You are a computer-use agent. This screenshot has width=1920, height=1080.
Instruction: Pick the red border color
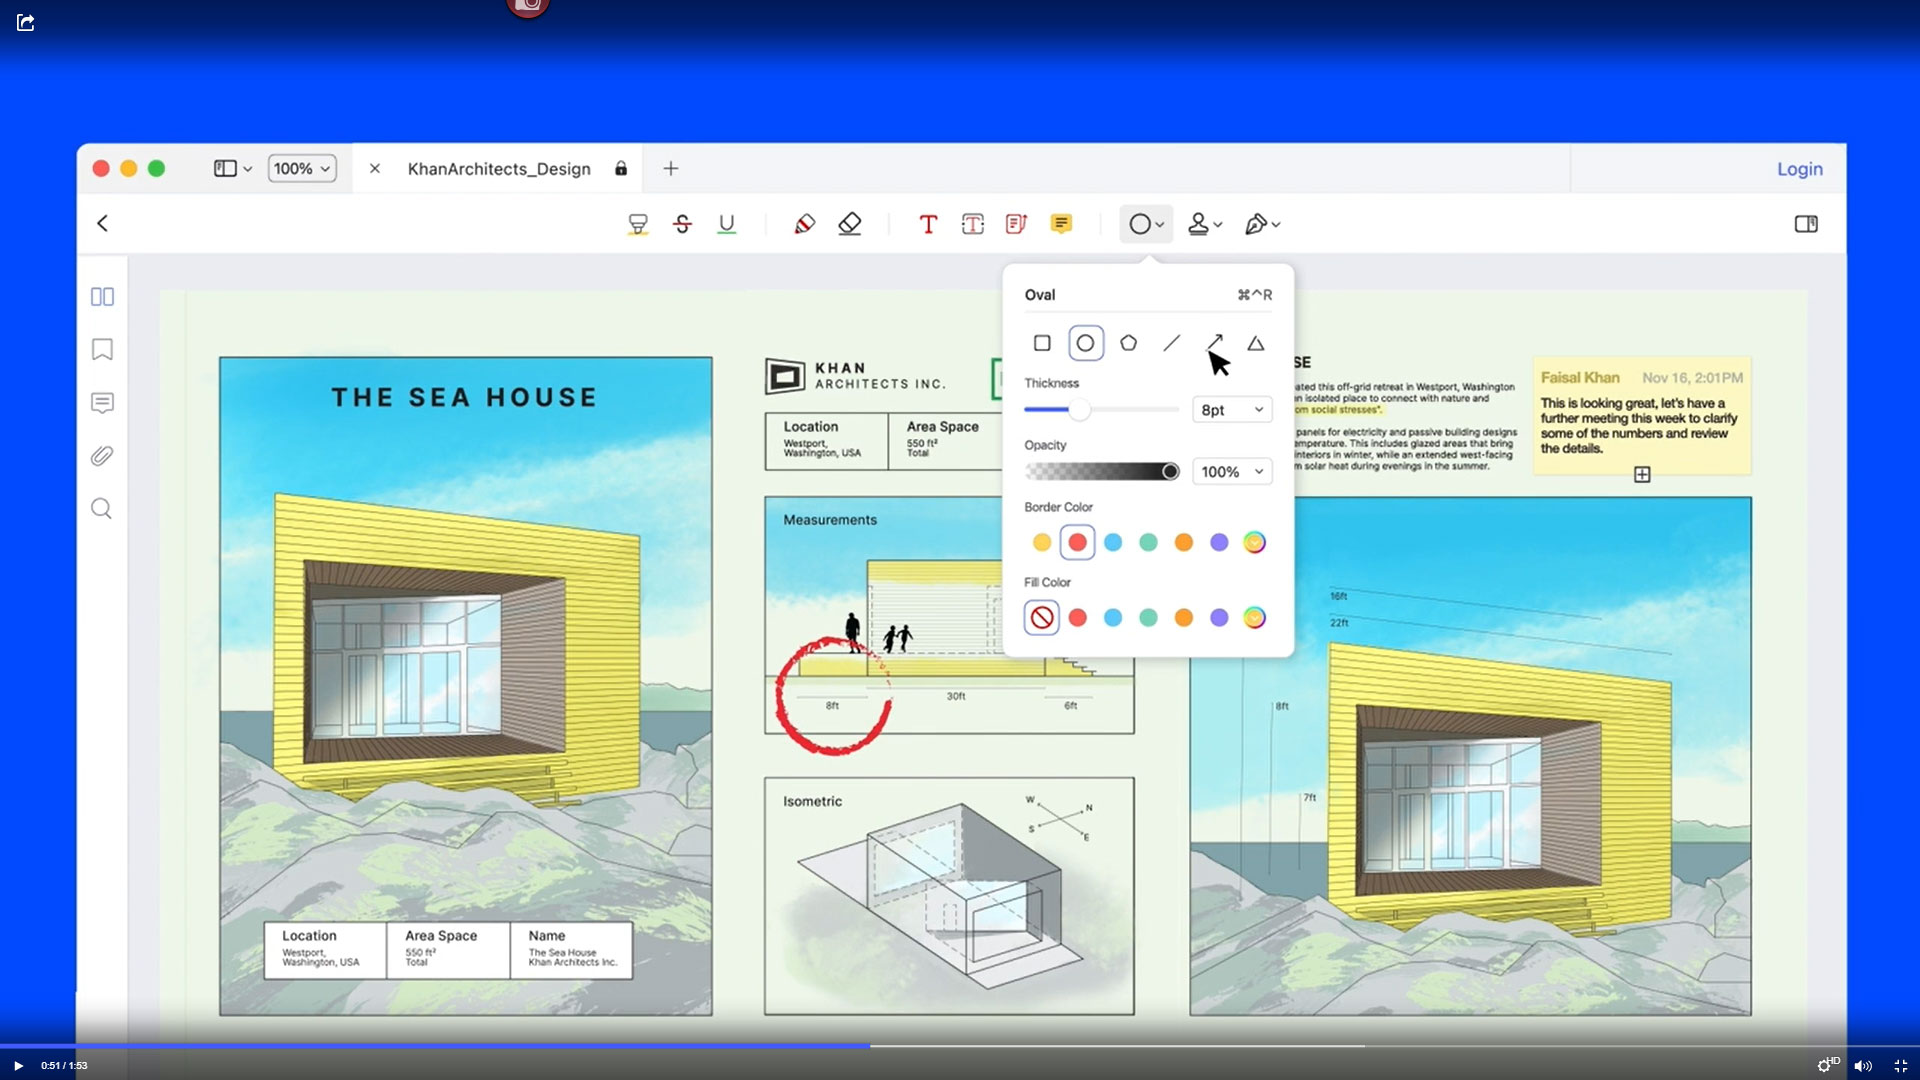[x=1077, y=542]
